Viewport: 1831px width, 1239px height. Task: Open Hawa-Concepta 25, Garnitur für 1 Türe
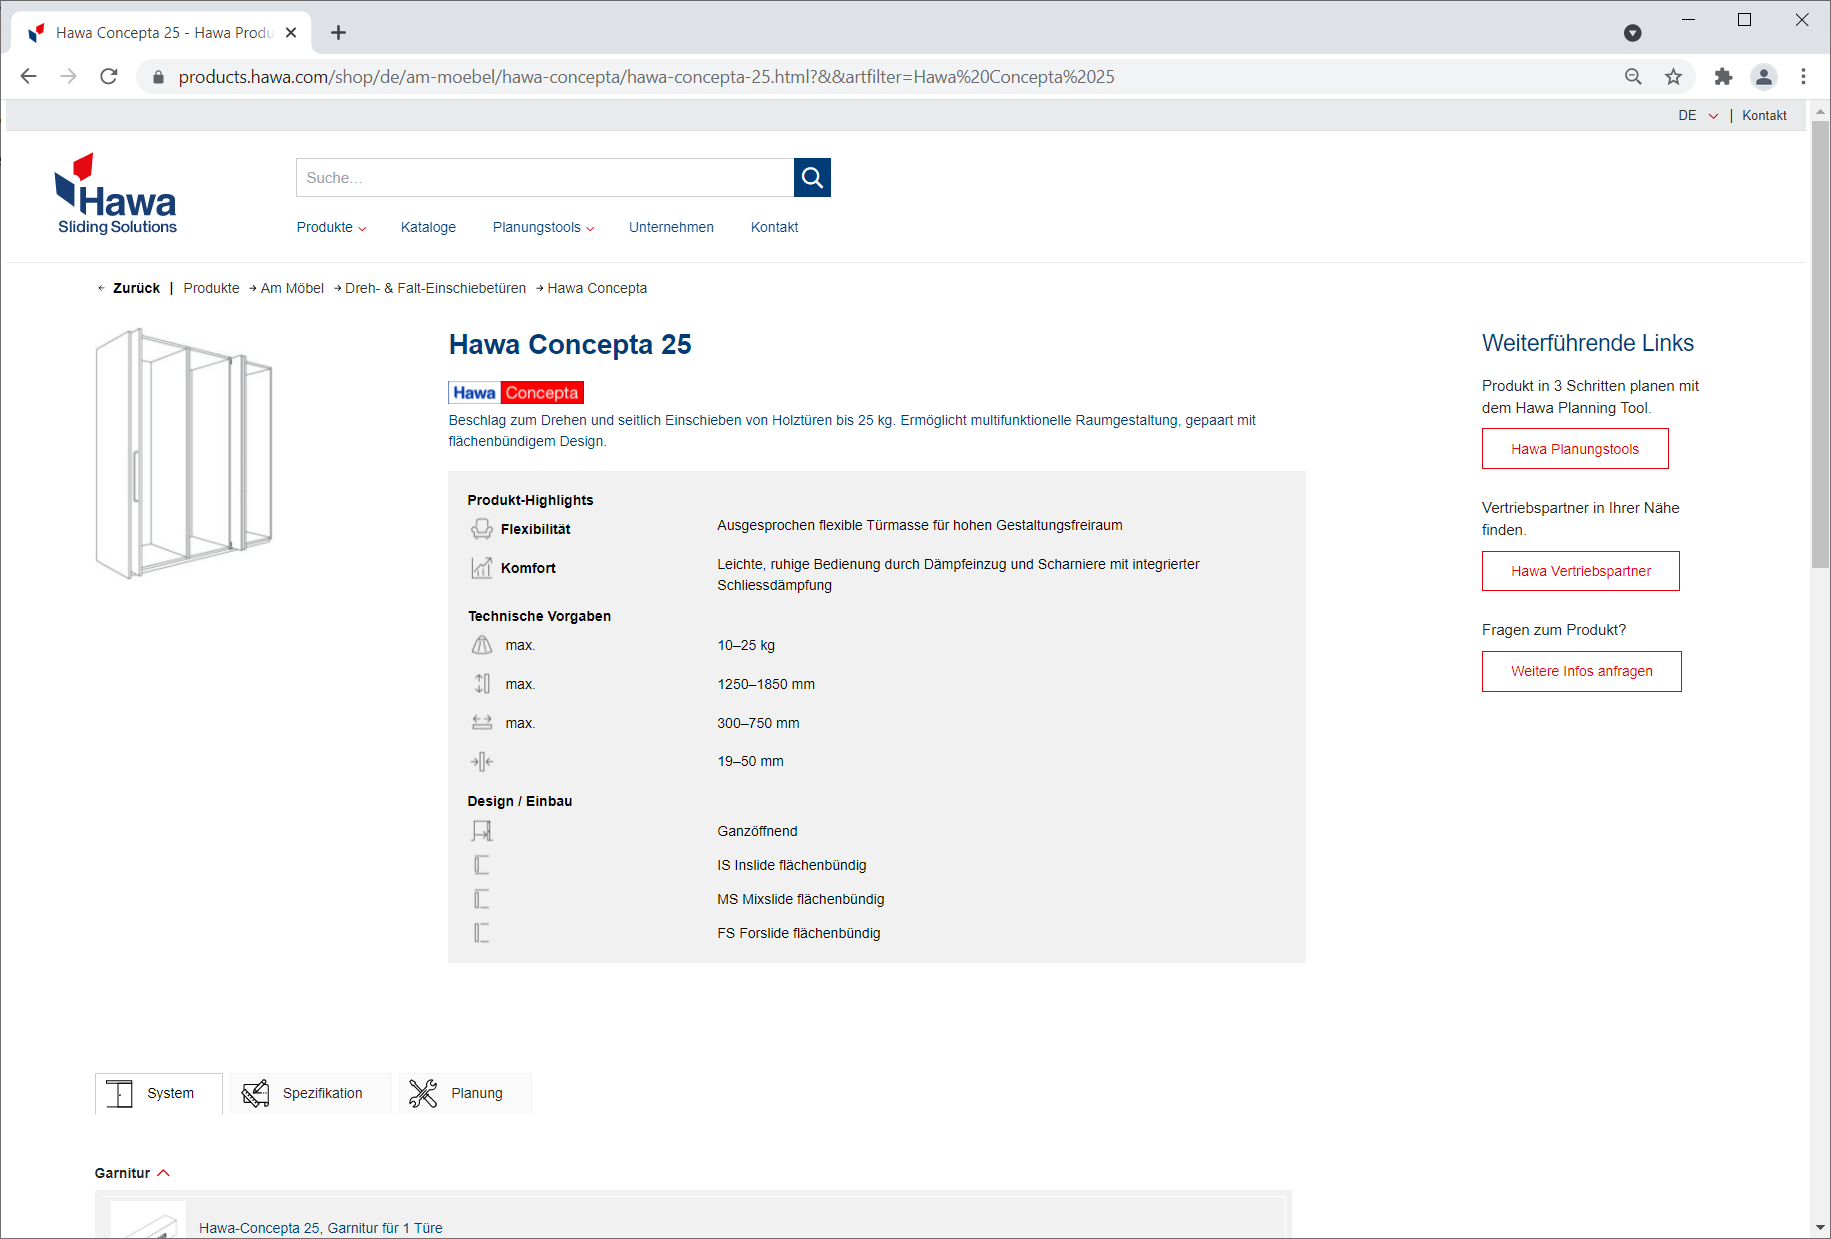coord(320,1228)
